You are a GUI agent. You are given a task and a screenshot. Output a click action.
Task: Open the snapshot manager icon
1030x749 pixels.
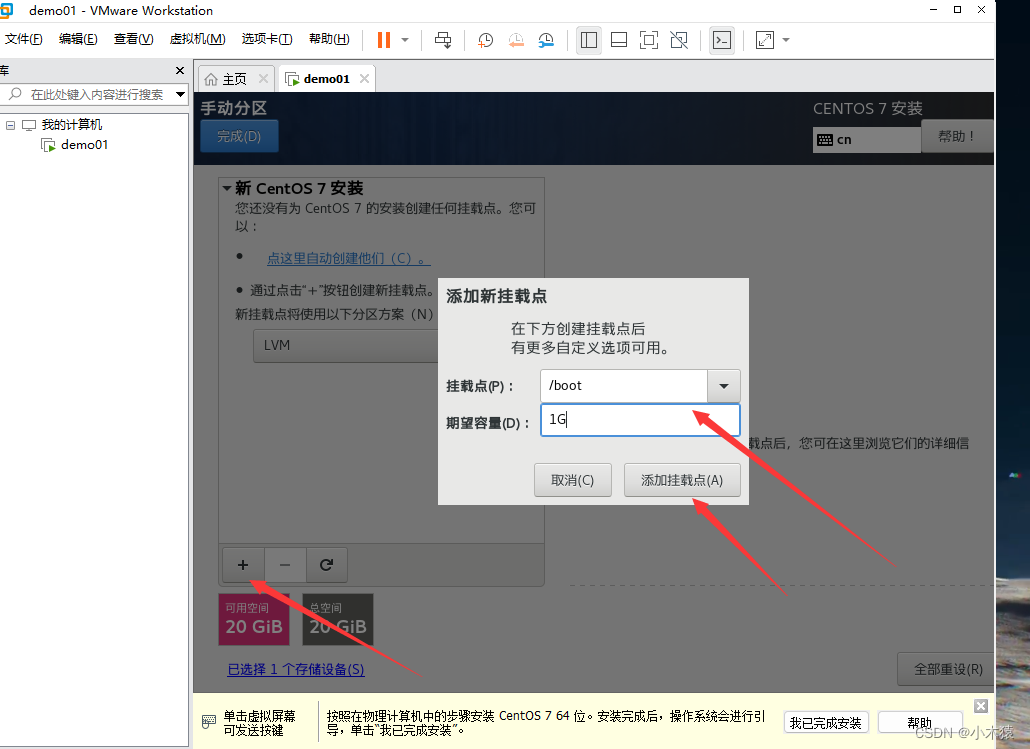click(546, 40)
